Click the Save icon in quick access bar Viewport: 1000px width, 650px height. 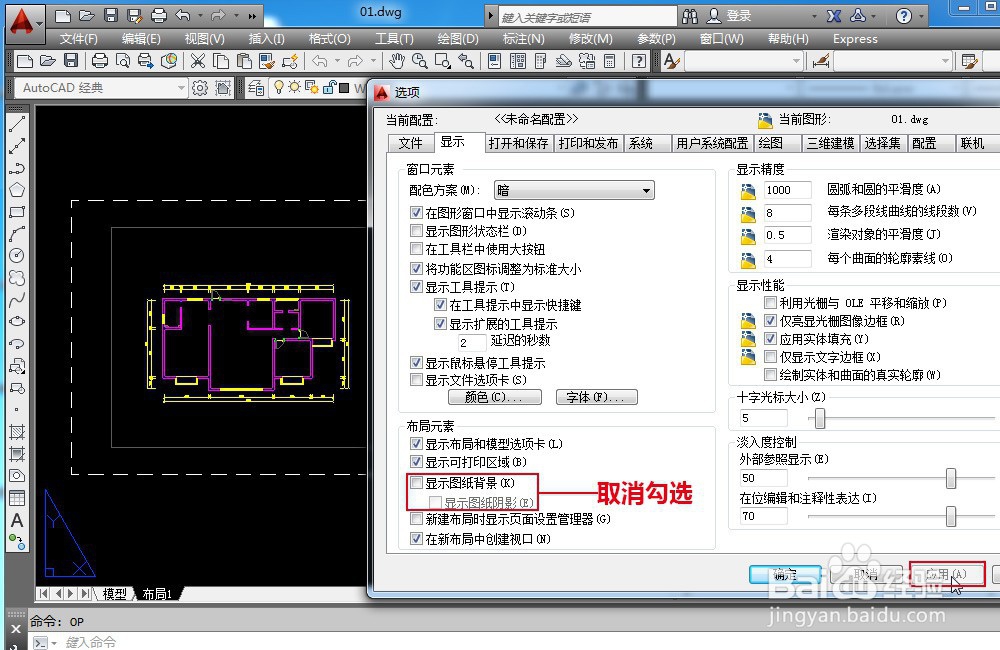(111, 15)
